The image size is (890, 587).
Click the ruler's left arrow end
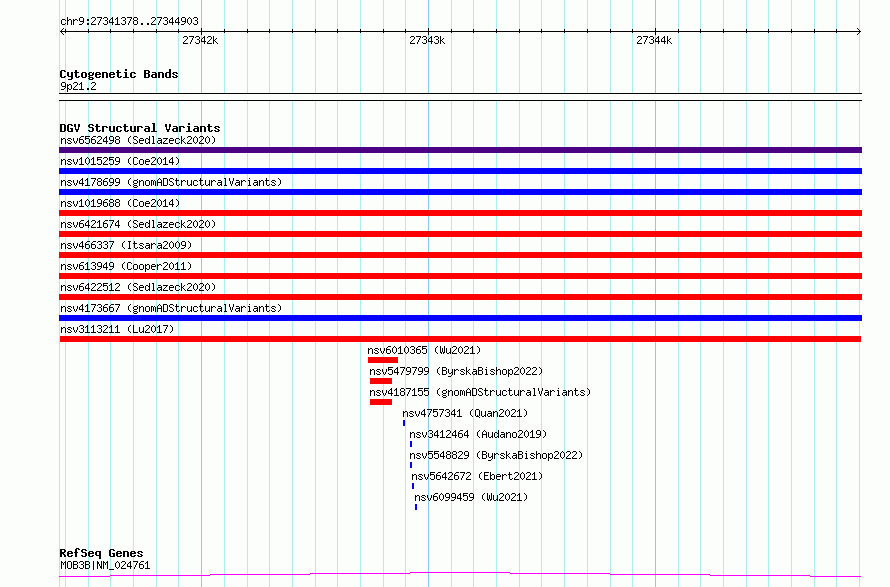62,31
